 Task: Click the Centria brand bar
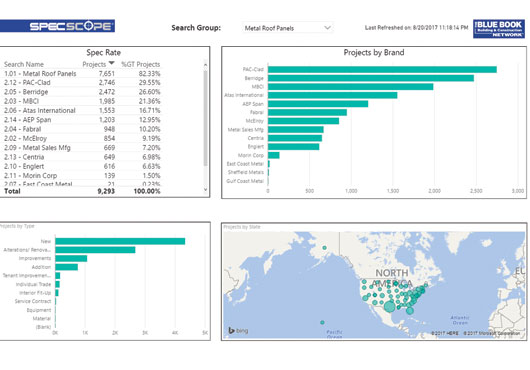[295, 138]
